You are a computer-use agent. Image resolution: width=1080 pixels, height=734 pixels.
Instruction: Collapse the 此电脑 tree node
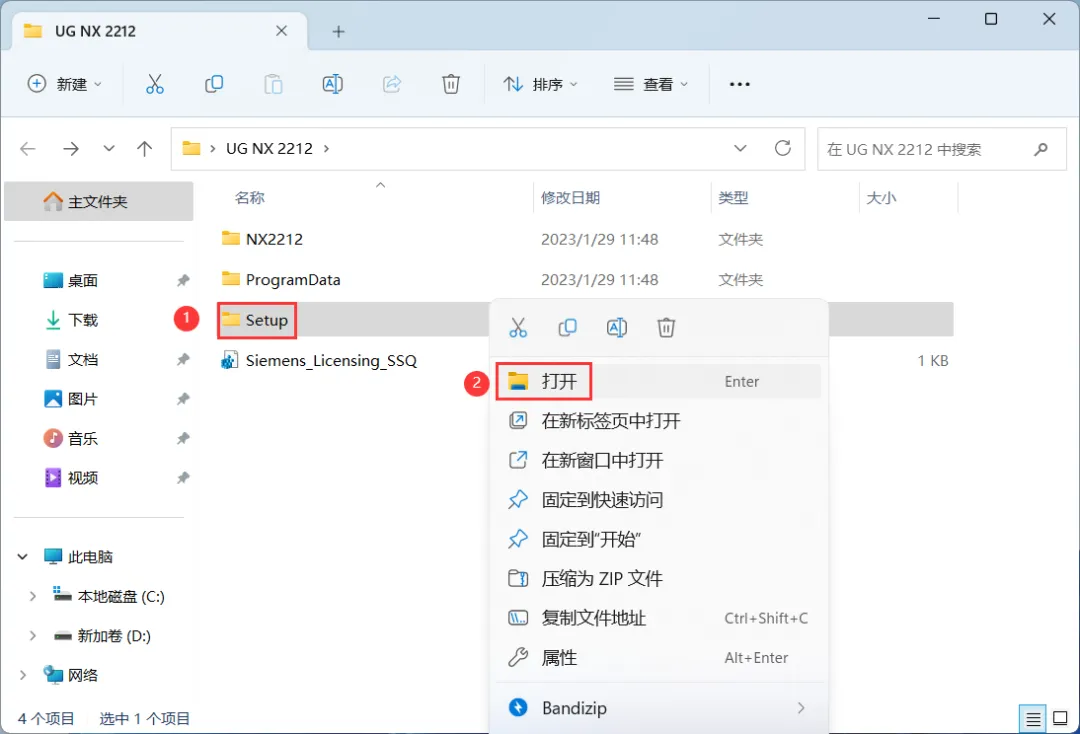[x=23, y=557]
